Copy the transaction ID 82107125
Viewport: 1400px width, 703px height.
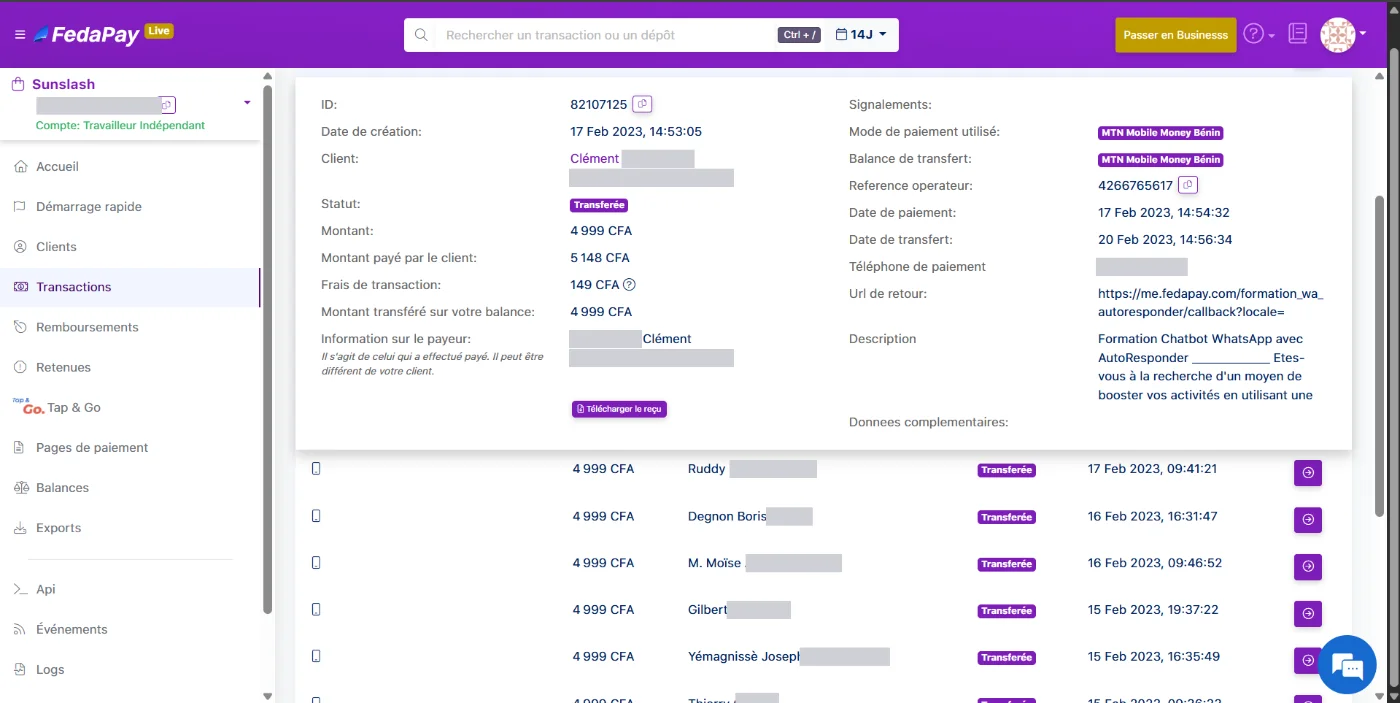pyautogui.click(x=643, y=104)
